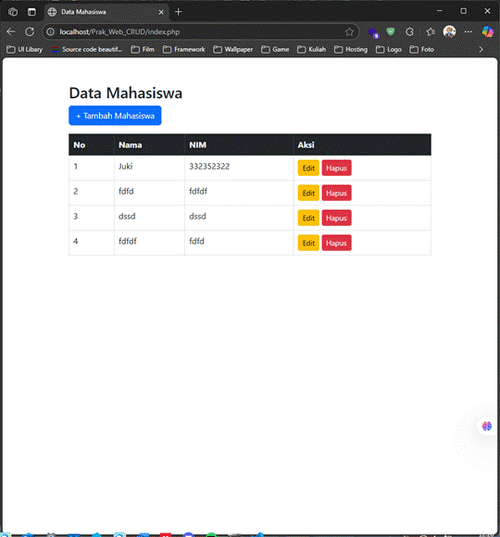Click the floating brain assistant icon
Screen dimensions: 500x537
point(487,426)
